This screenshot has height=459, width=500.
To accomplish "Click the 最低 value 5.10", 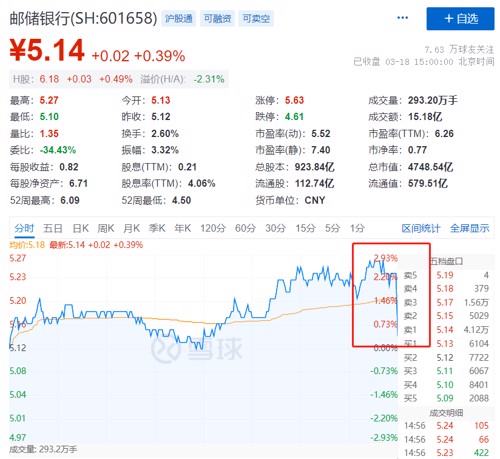I will (49, 117).
